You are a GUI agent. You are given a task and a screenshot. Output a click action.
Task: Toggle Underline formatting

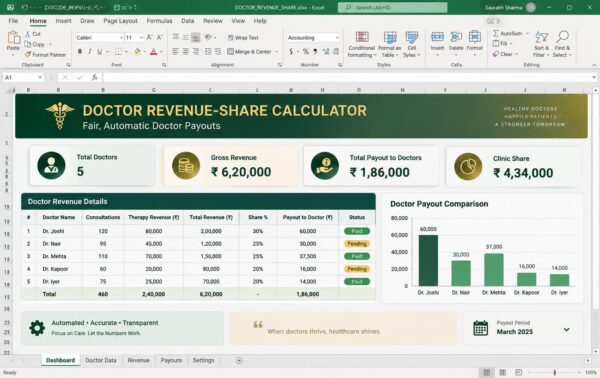point(100,51)
